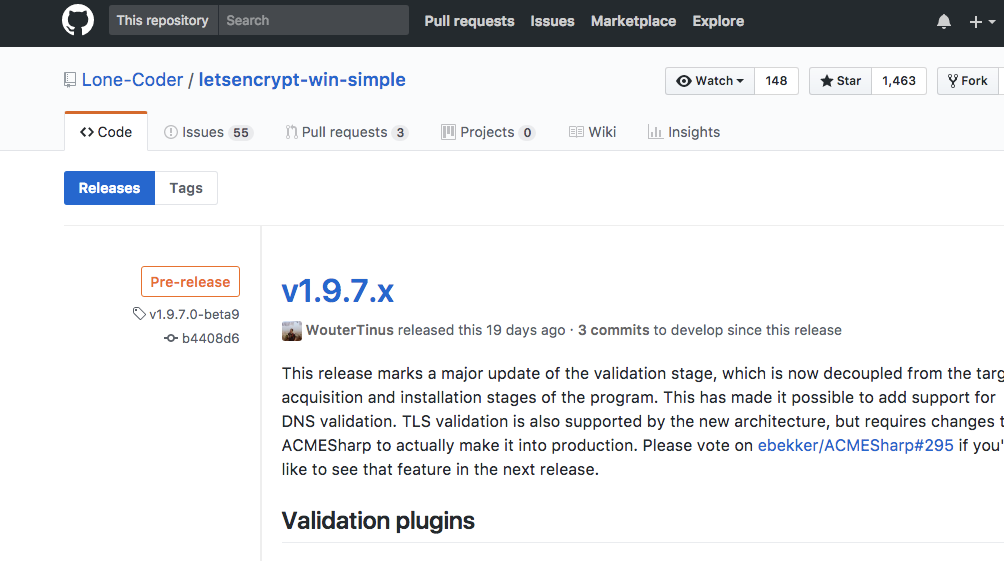Click the commit icon beside b4408d6
Image resolution: width=1004 pixels, height=561 pixels.
[170, 338]
